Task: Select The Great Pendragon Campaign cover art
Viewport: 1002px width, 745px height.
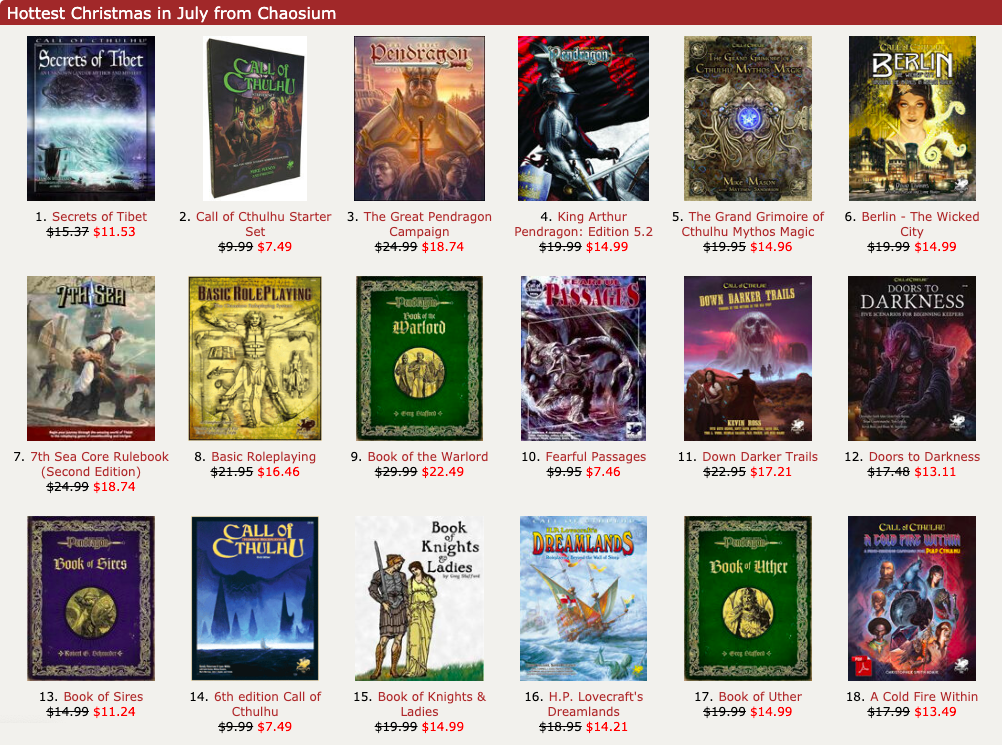Action: 419,118
